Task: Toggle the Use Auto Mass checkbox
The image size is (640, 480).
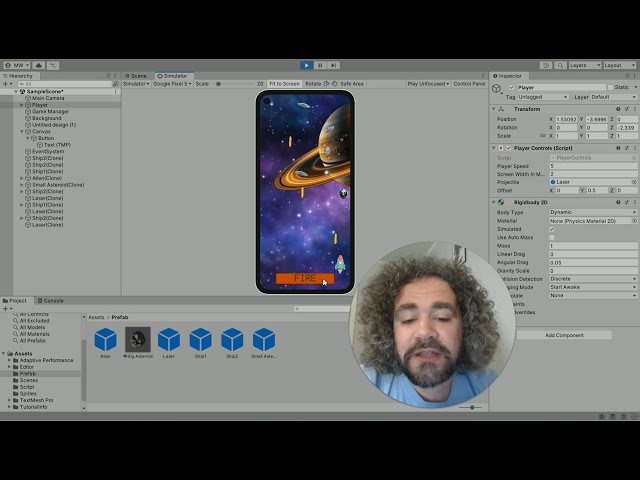Action: pyautogui.click(x=552, y=238)
